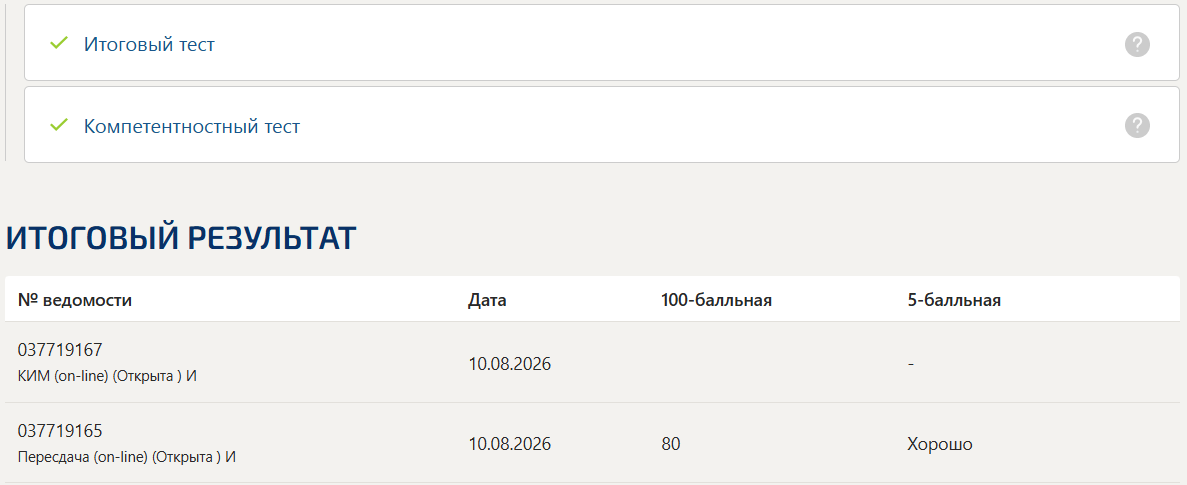Image resolution: width=1187 pixels, height=485 pixels.
Task: Click the date in the 037719165 row
Action: tap(509, 443)
